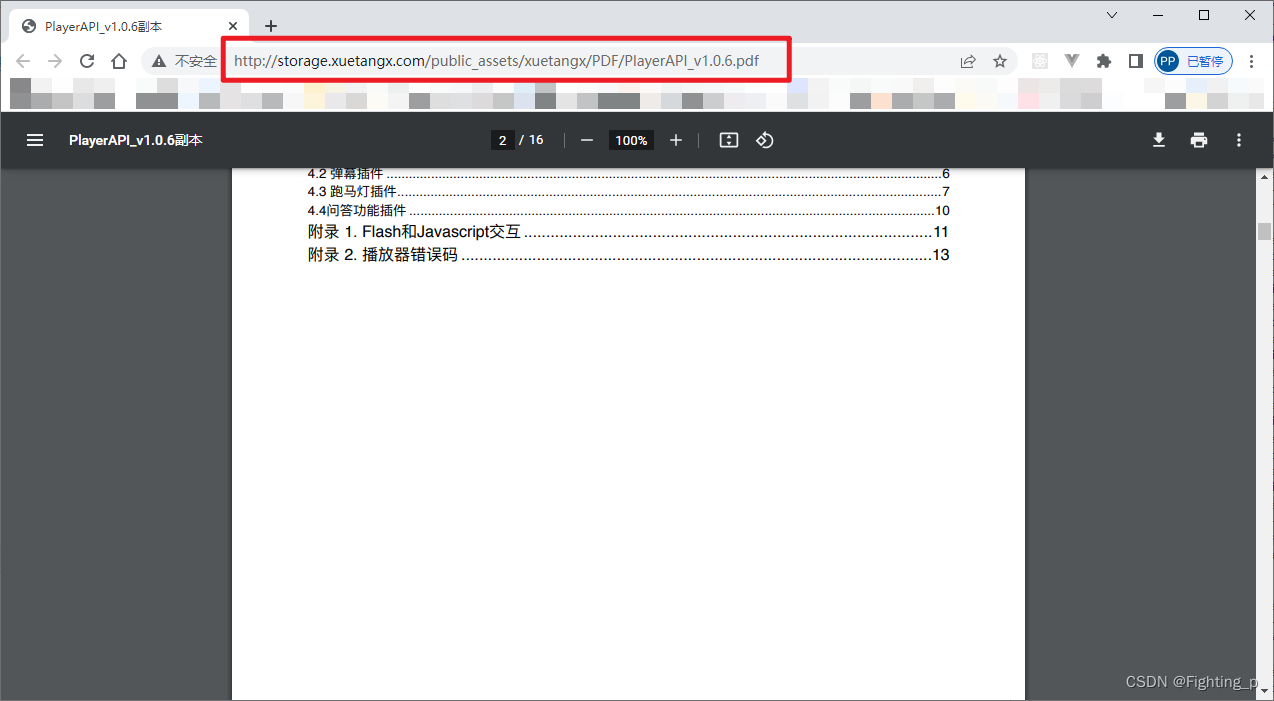Rotate the PDF counterclockwise
The height and width of the screenshot is (701, 1274).
[764, 140]
